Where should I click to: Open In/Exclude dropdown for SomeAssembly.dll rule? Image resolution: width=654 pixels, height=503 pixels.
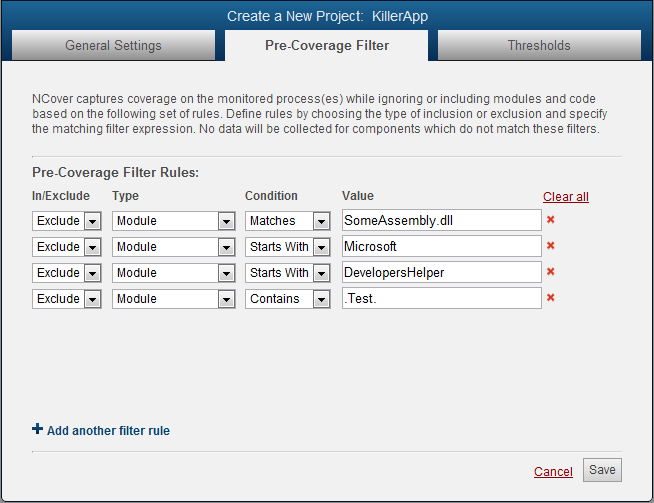coord(92,221)
